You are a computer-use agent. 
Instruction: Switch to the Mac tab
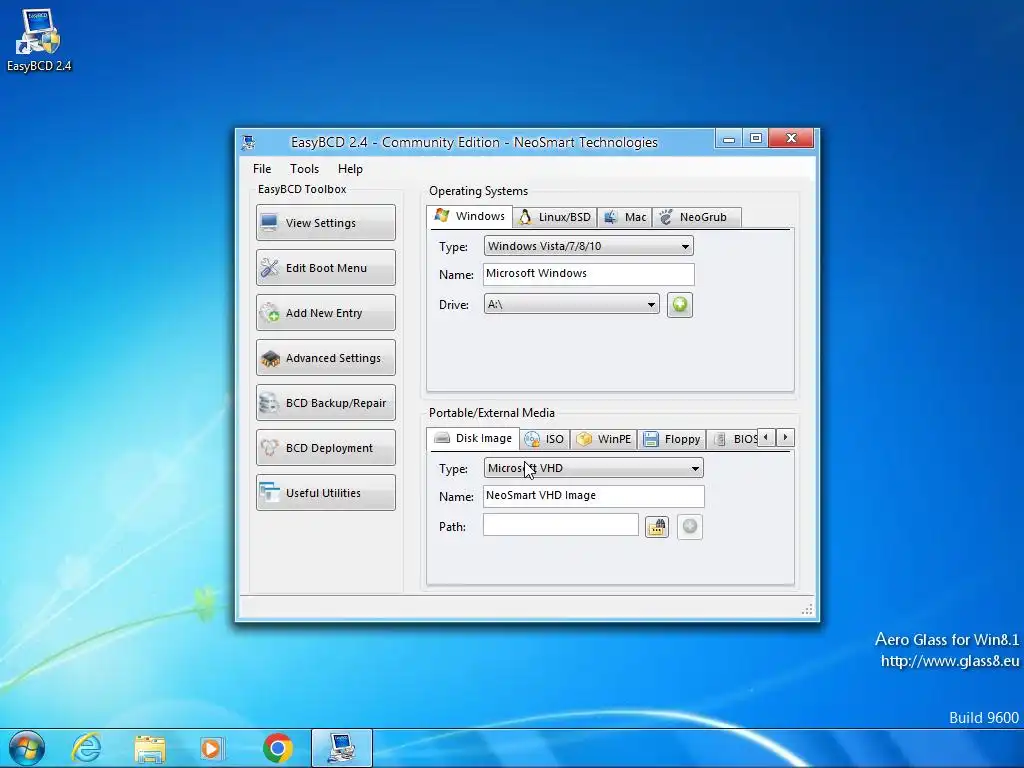pos(625,217)
